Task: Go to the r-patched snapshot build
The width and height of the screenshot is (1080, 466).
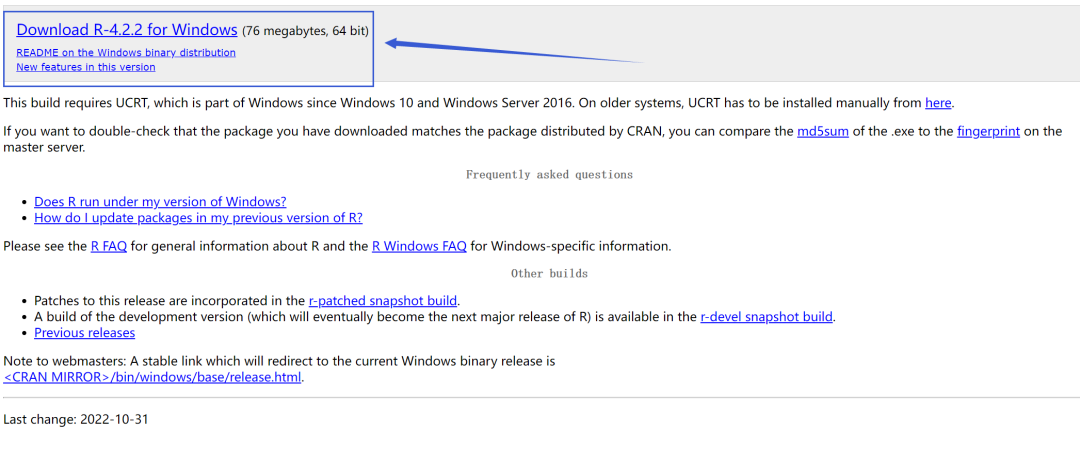Action: 383,300
